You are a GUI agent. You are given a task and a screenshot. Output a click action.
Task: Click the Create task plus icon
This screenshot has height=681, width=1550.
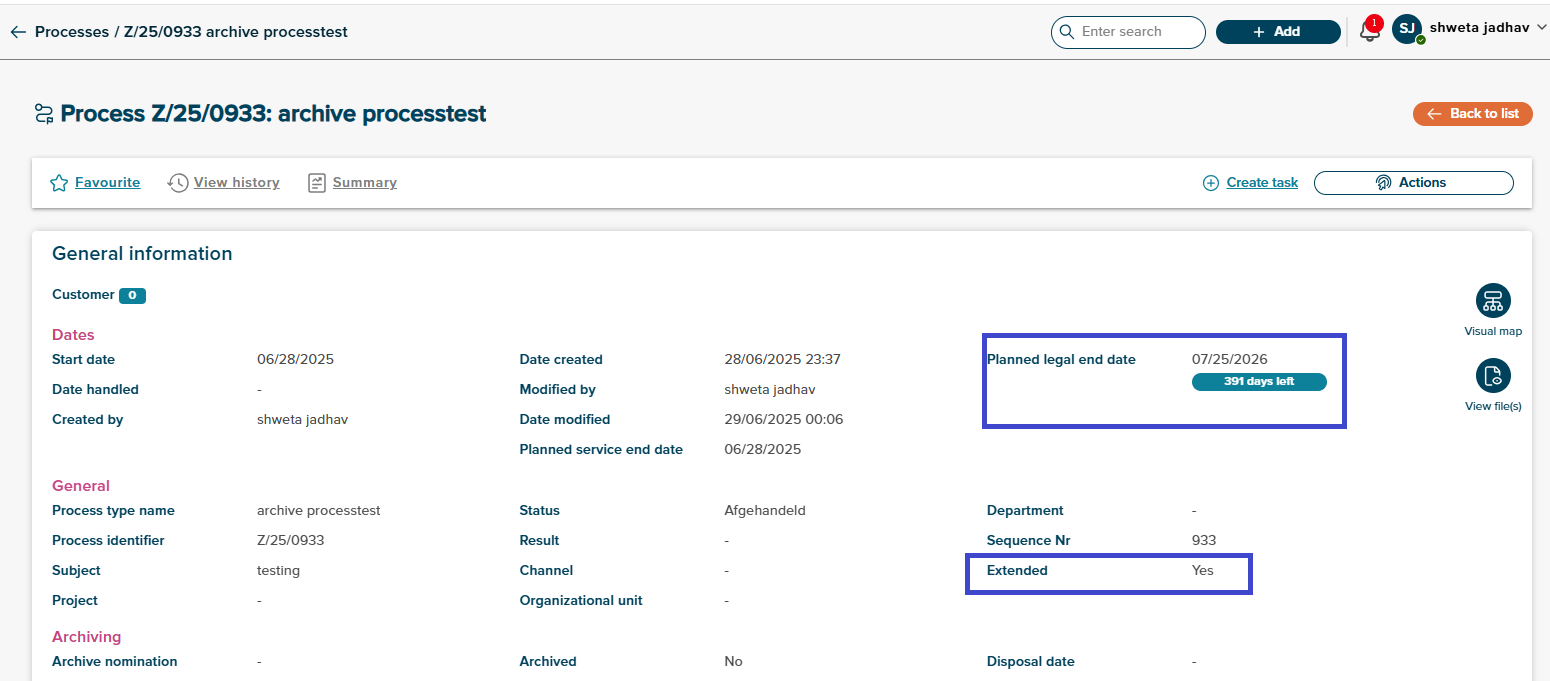click(x=1211, y=183)
